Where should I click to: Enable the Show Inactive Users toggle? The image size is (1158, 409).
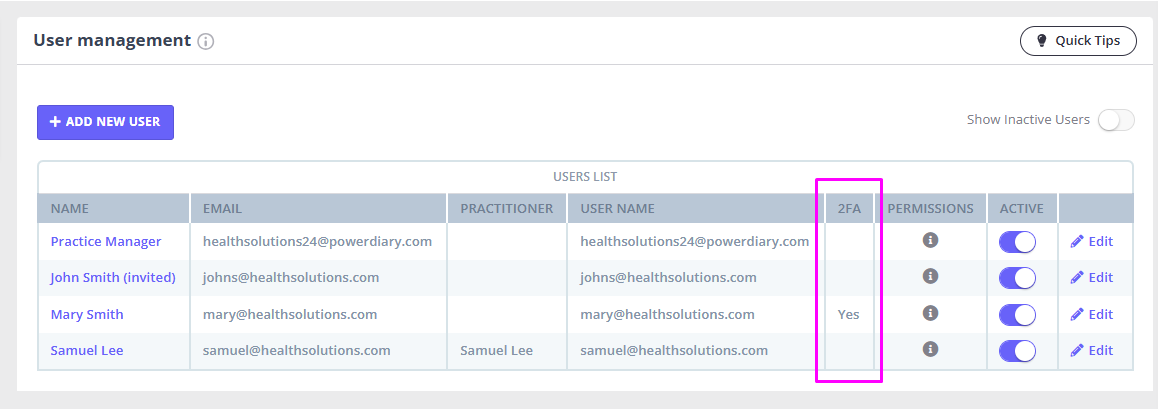click(x=1116, y=120)
